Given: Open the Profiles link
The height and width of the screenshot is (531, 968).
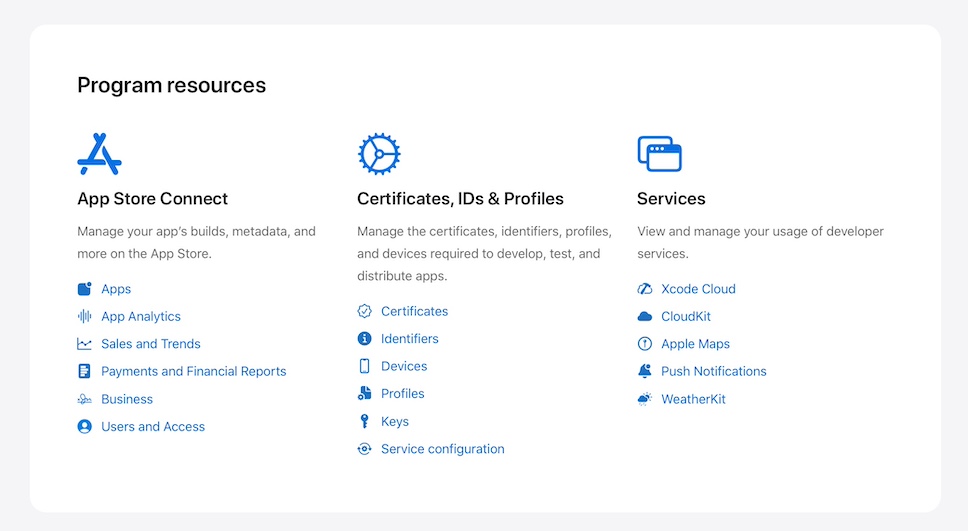Looking at the screenshot, I should pyautogui.click(x=403, y=393).
